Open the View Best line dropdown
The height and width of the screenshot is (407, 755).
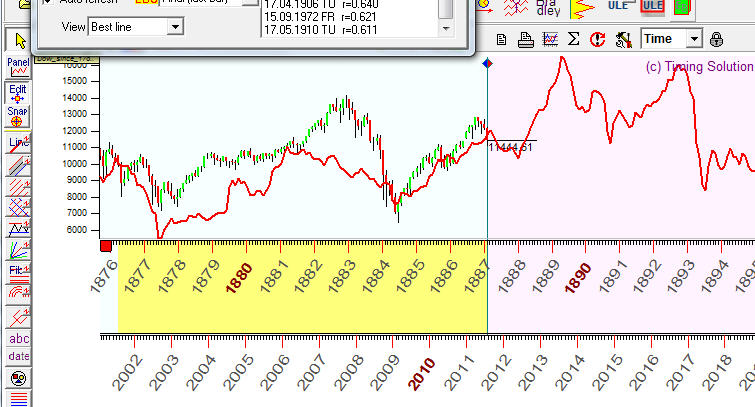(175, 26)
